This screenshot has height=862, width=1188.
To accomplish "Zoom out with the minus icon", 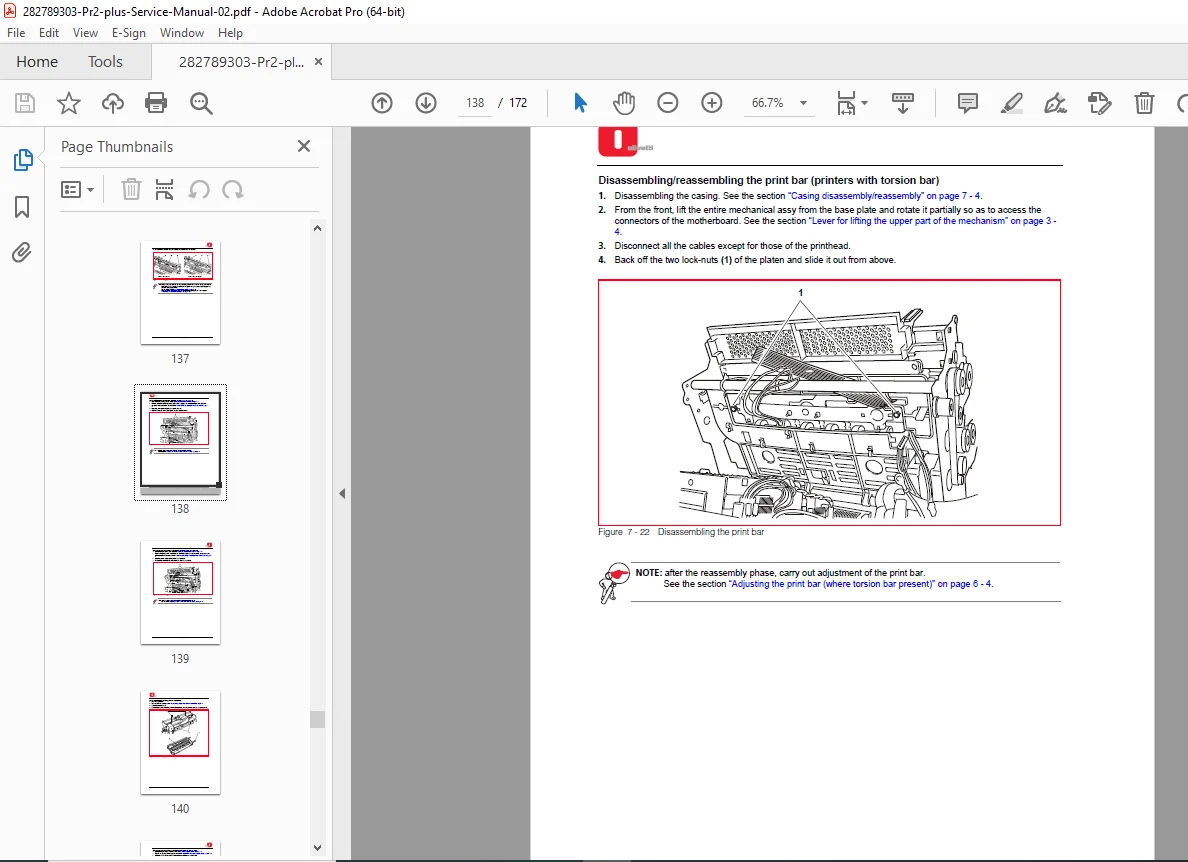I will pos(667,103).
